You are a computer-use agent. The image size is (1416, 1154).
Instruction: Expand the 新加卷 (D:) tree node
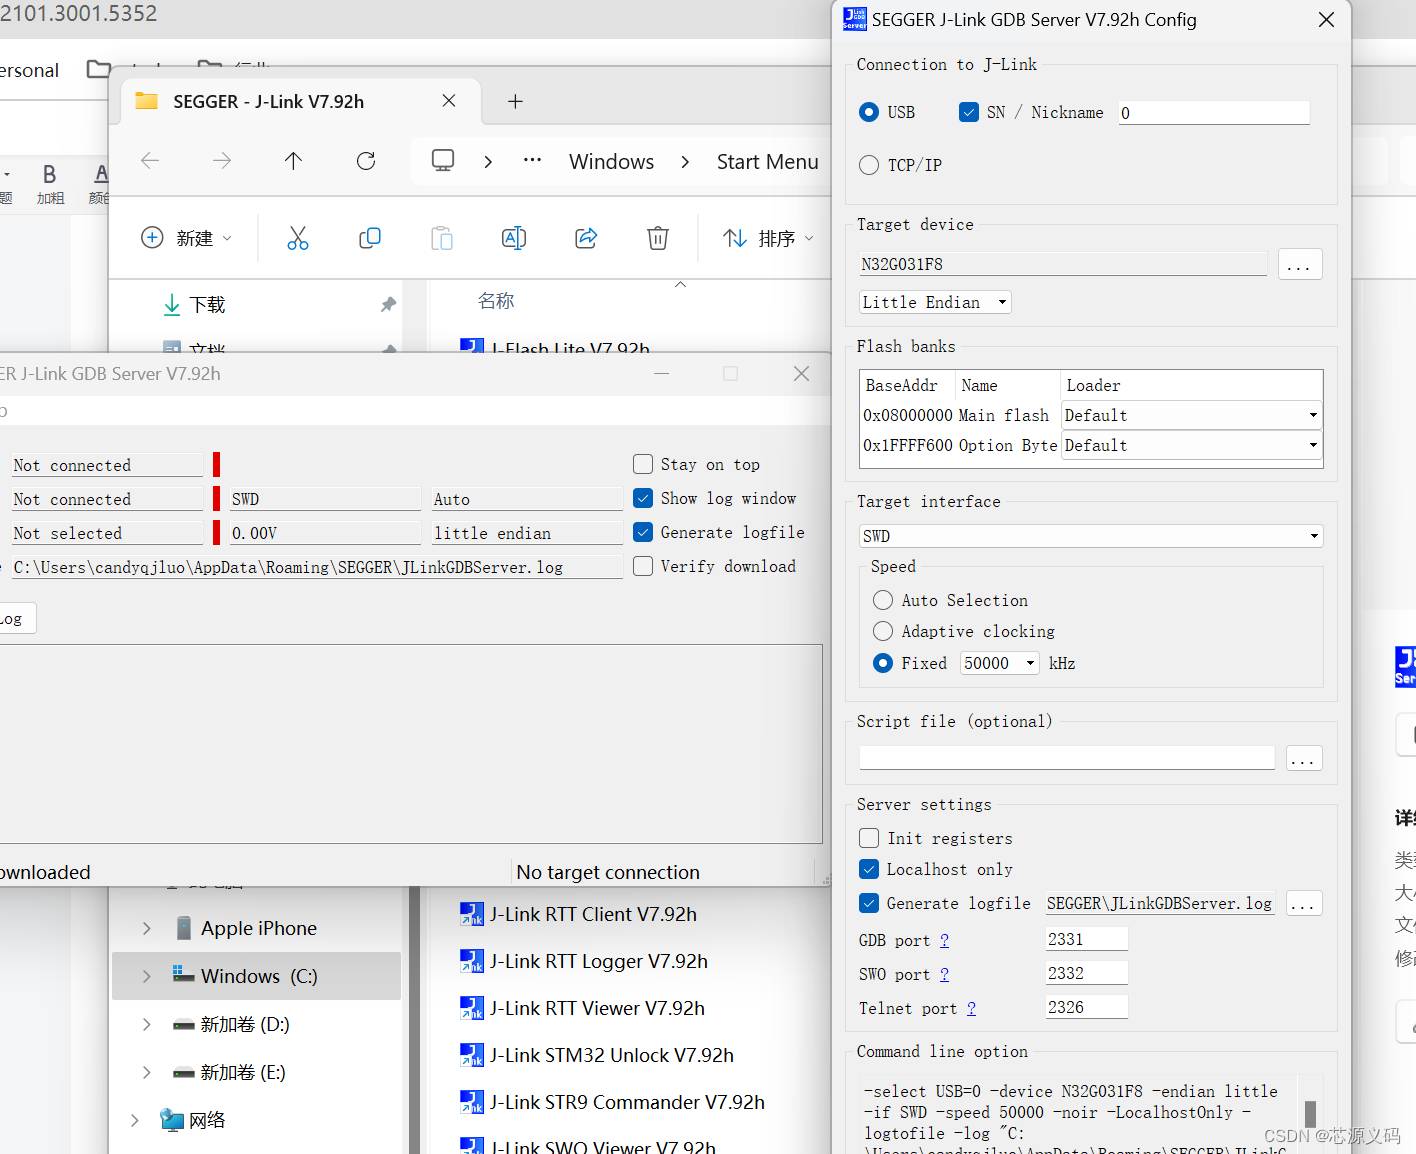pyautogui.click(x=147, y=1024)
